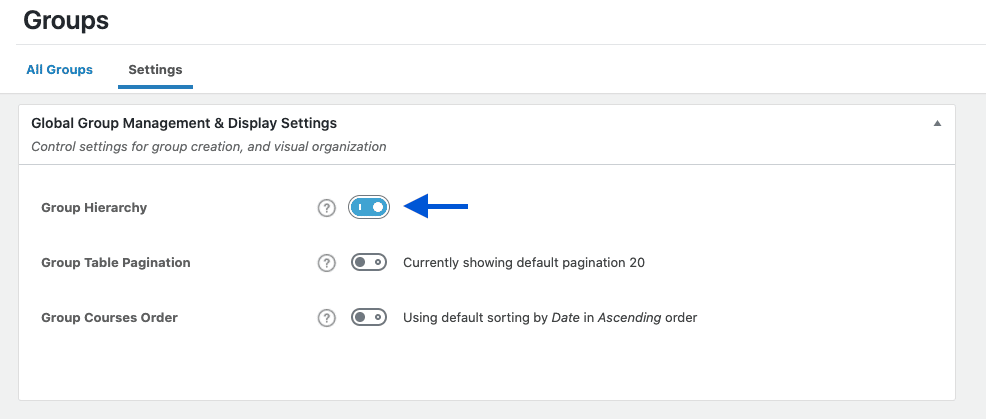Click the Groups page heading
The image size is (986, 419).
(66, 21)
